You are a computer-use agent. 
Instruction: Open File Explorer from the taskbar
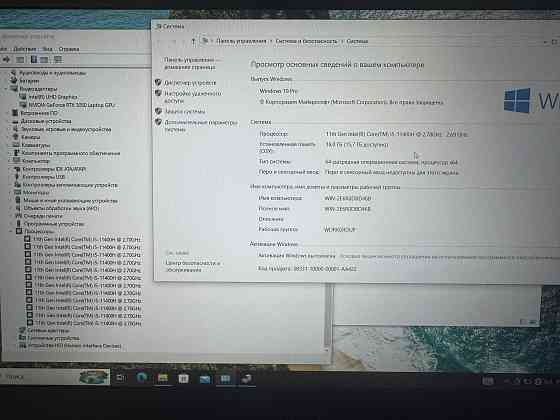[162, 378]
